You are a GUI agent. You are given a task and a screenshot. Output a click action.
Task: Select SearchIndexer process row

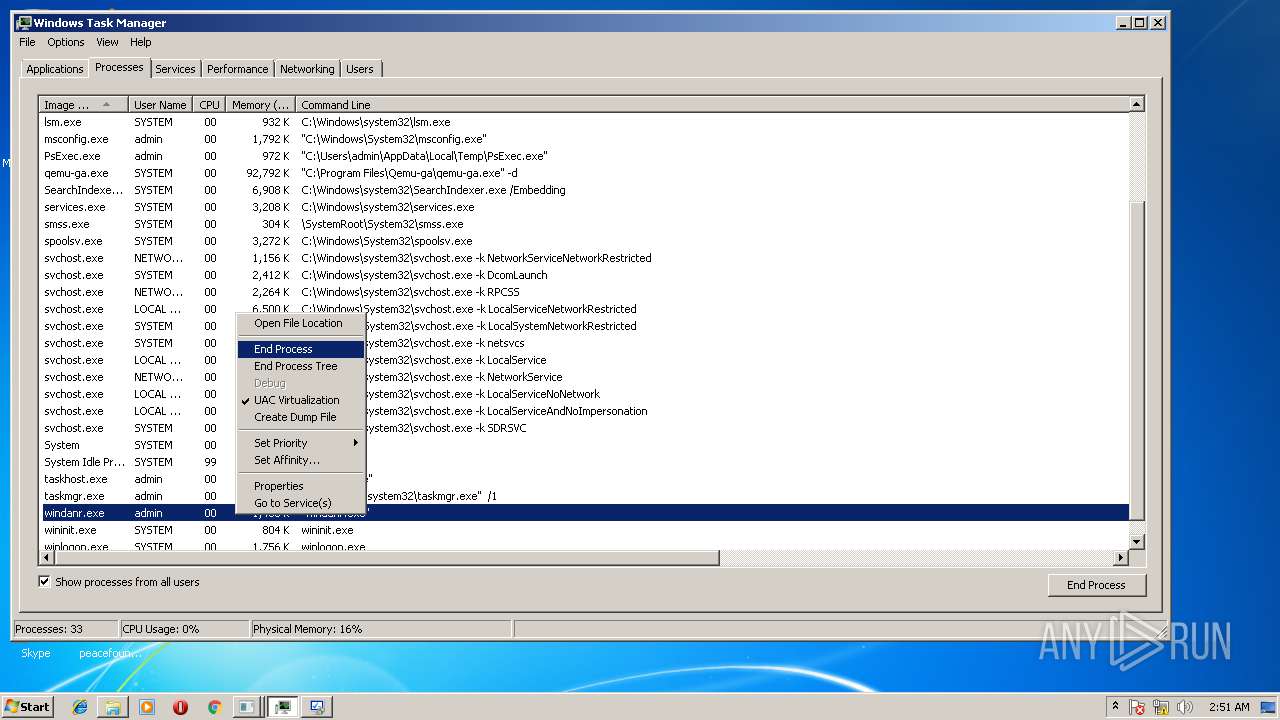(584, 190)
